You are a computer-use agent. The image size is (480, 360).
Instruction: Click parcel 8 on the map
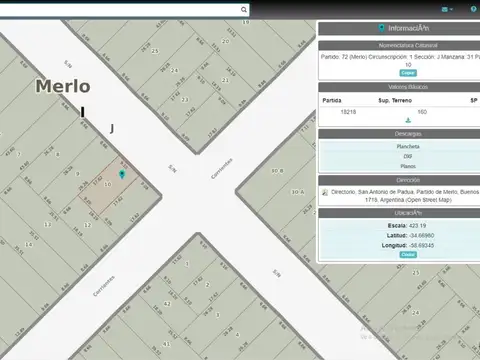pos(58,154)
